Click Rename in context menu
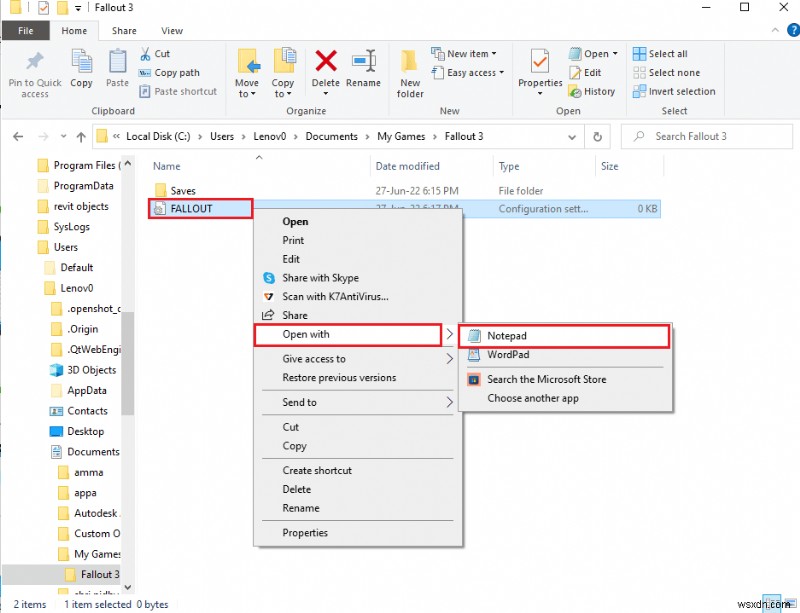Image resolution: width=800 pixels, height=613 pixels. [x=301, y=508]
